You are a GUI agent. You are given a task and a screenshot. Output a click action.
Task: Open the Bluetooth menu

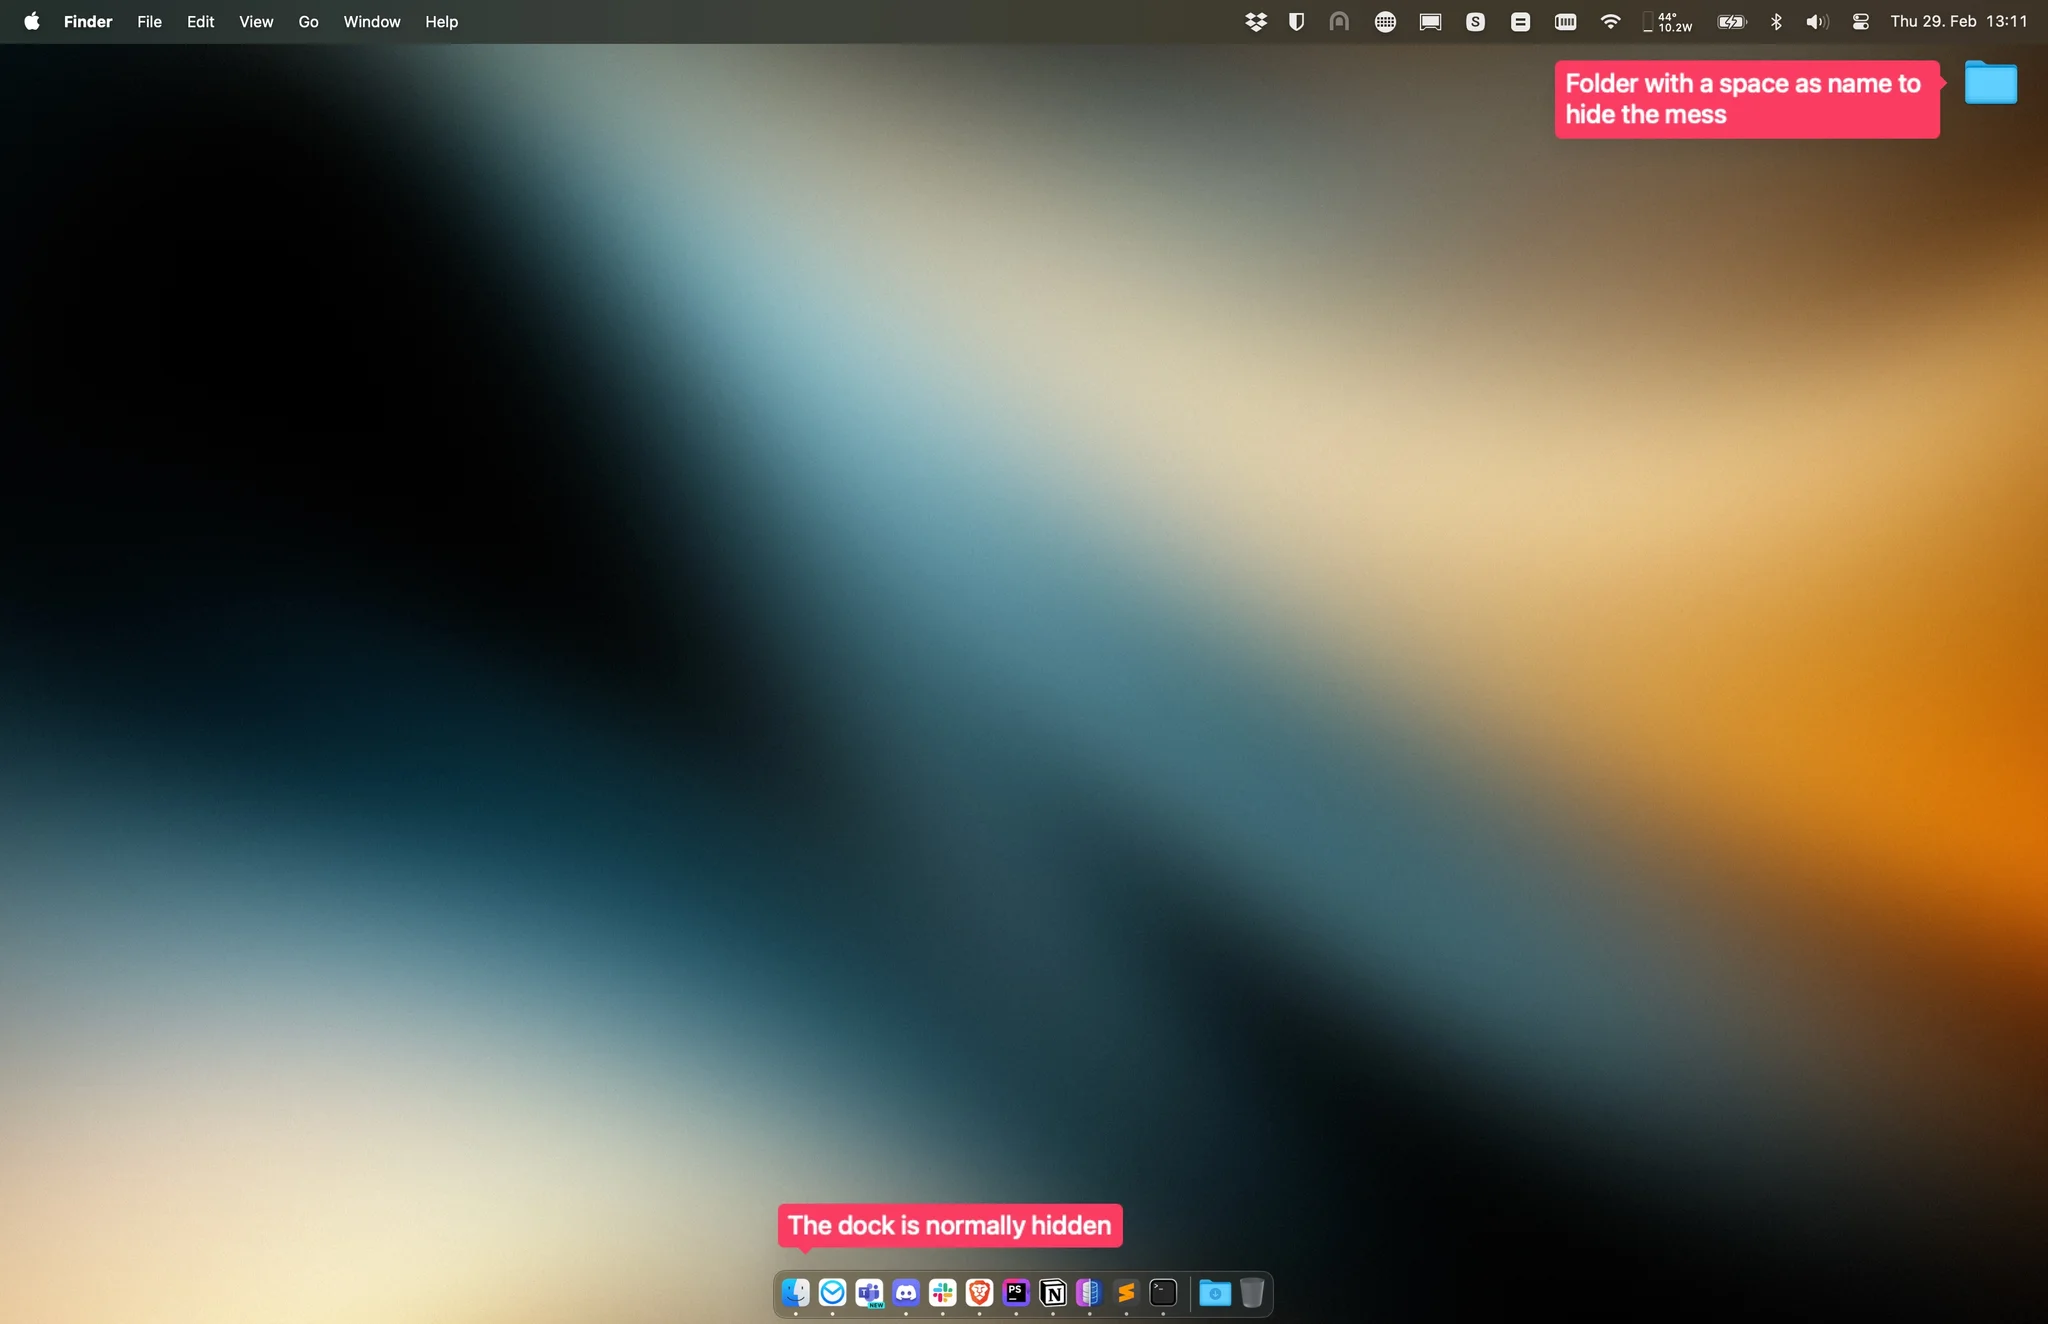[1776, 22]
